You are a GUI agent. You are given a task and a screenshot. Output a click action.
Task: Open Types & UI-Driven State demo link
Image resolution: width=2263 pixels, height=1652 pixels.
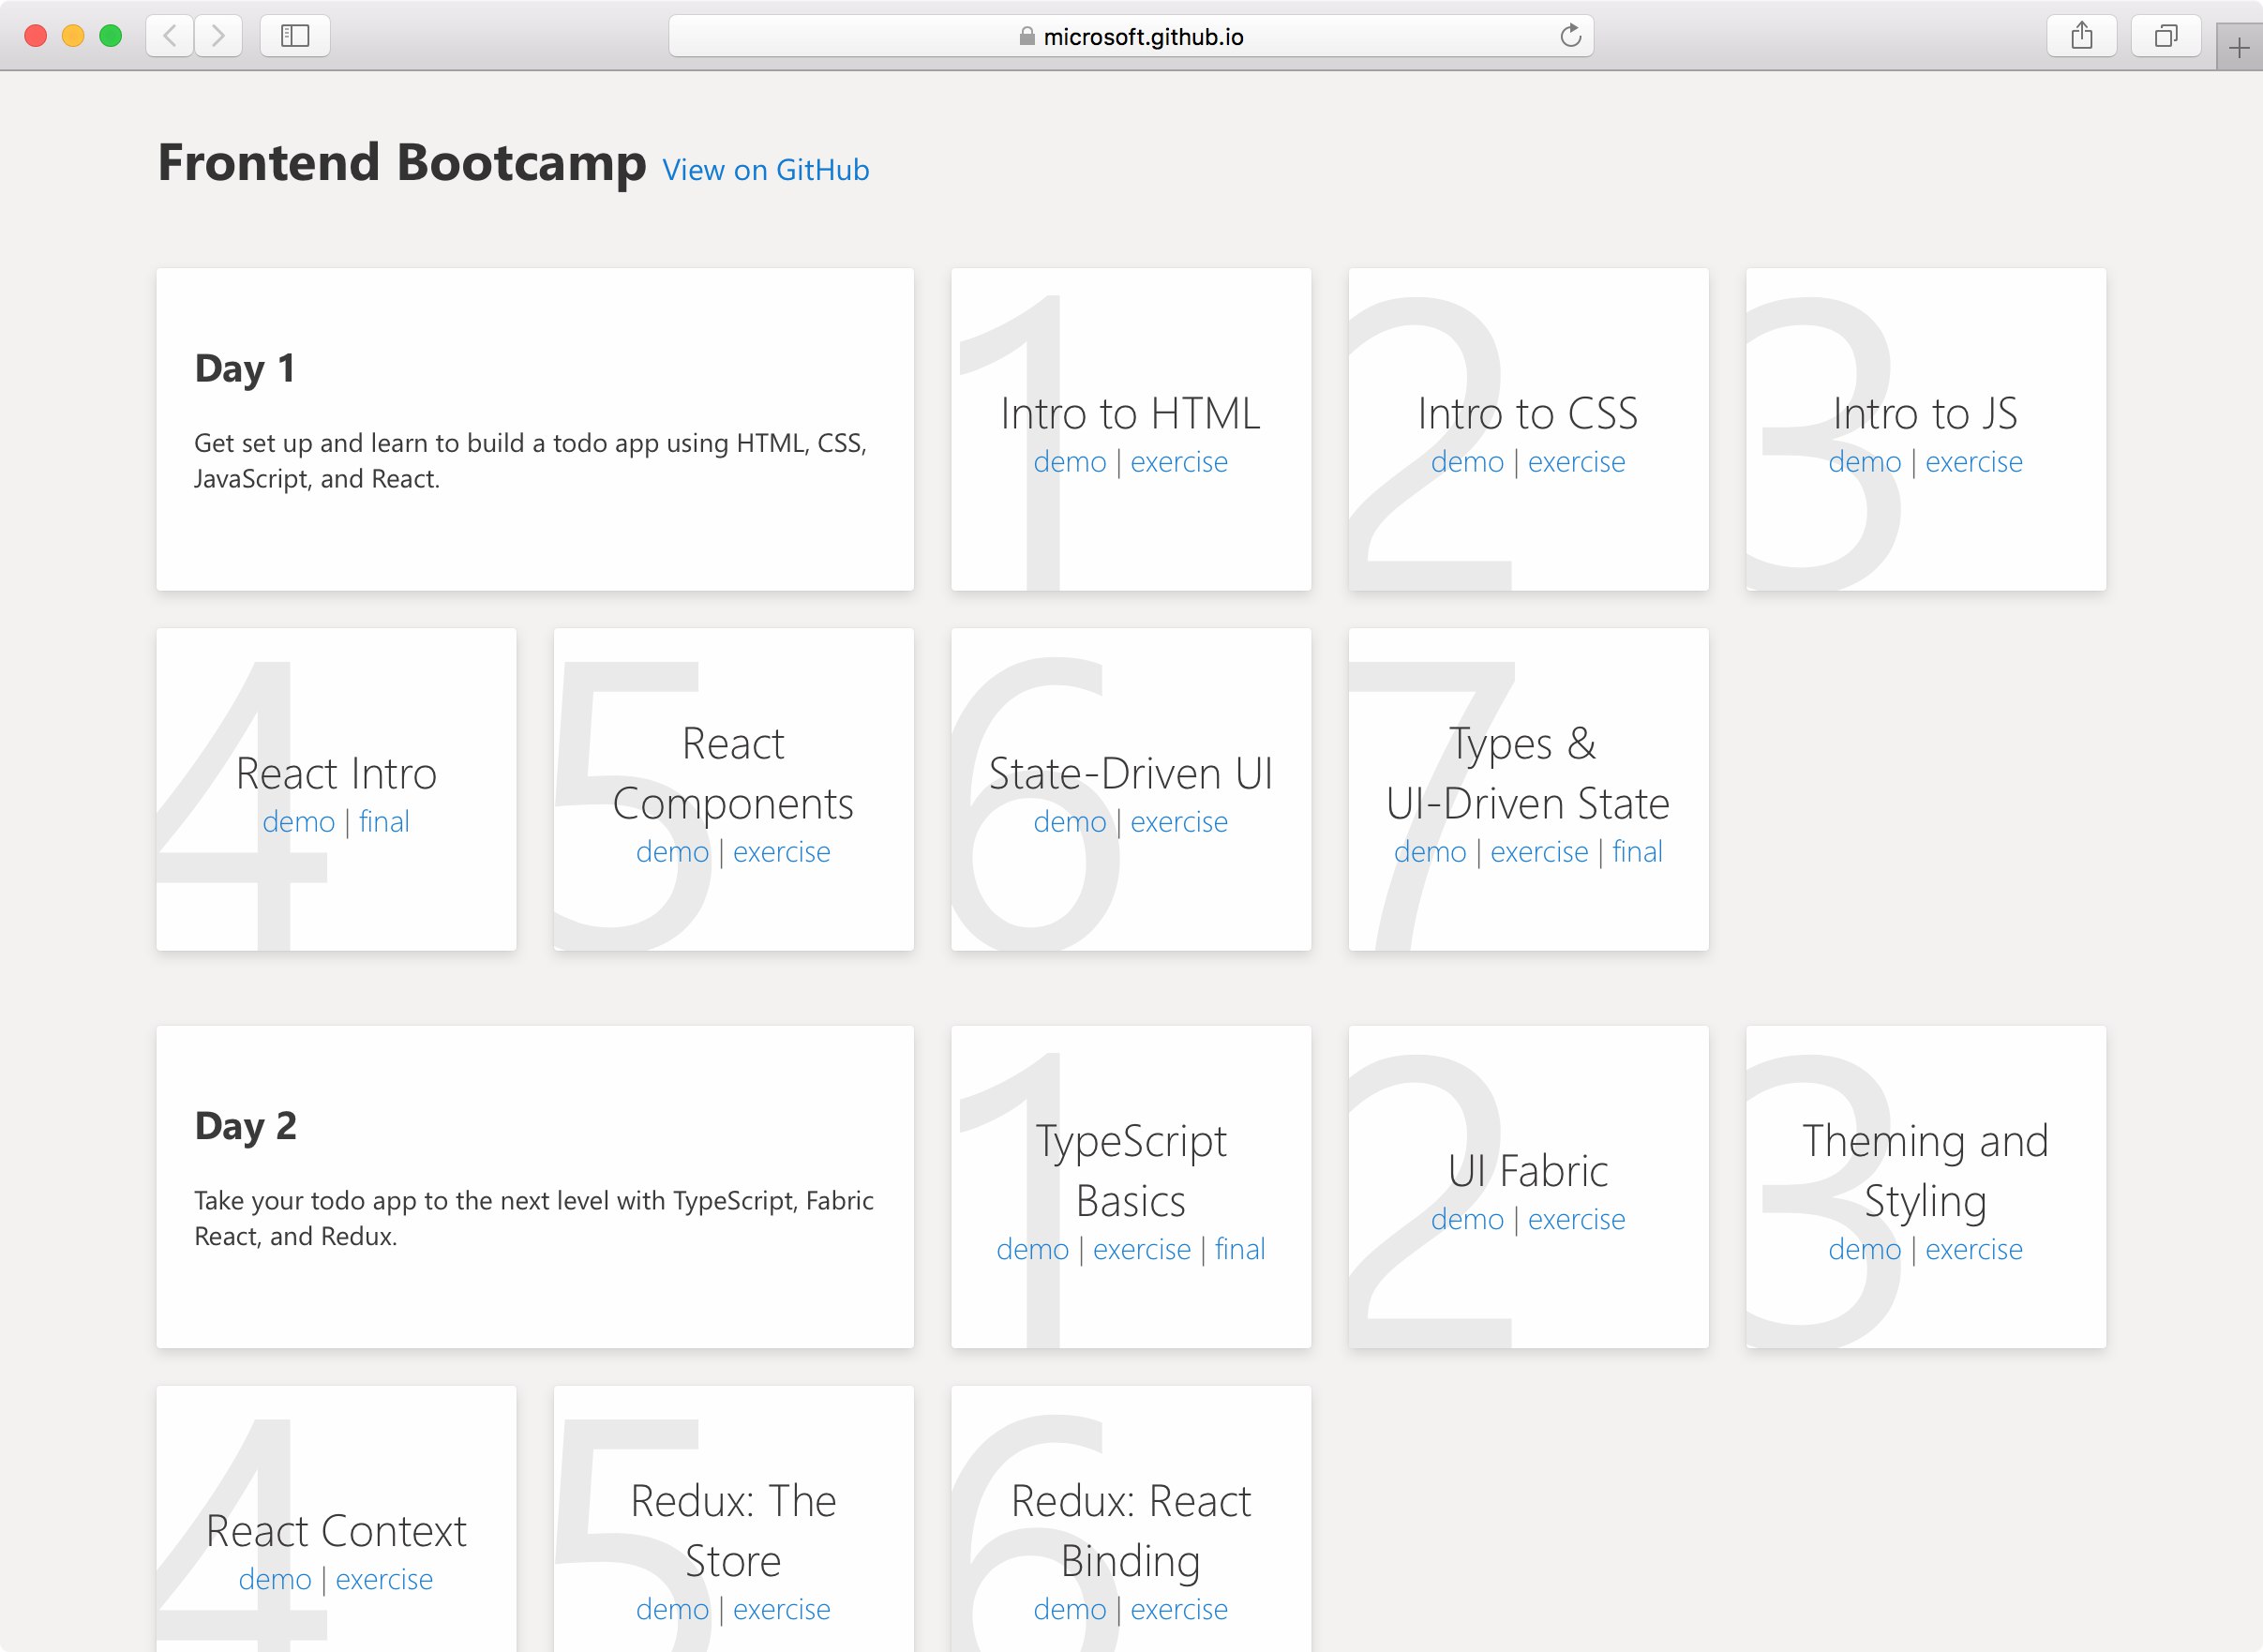pyautogui.click(x=1430, y=852)
